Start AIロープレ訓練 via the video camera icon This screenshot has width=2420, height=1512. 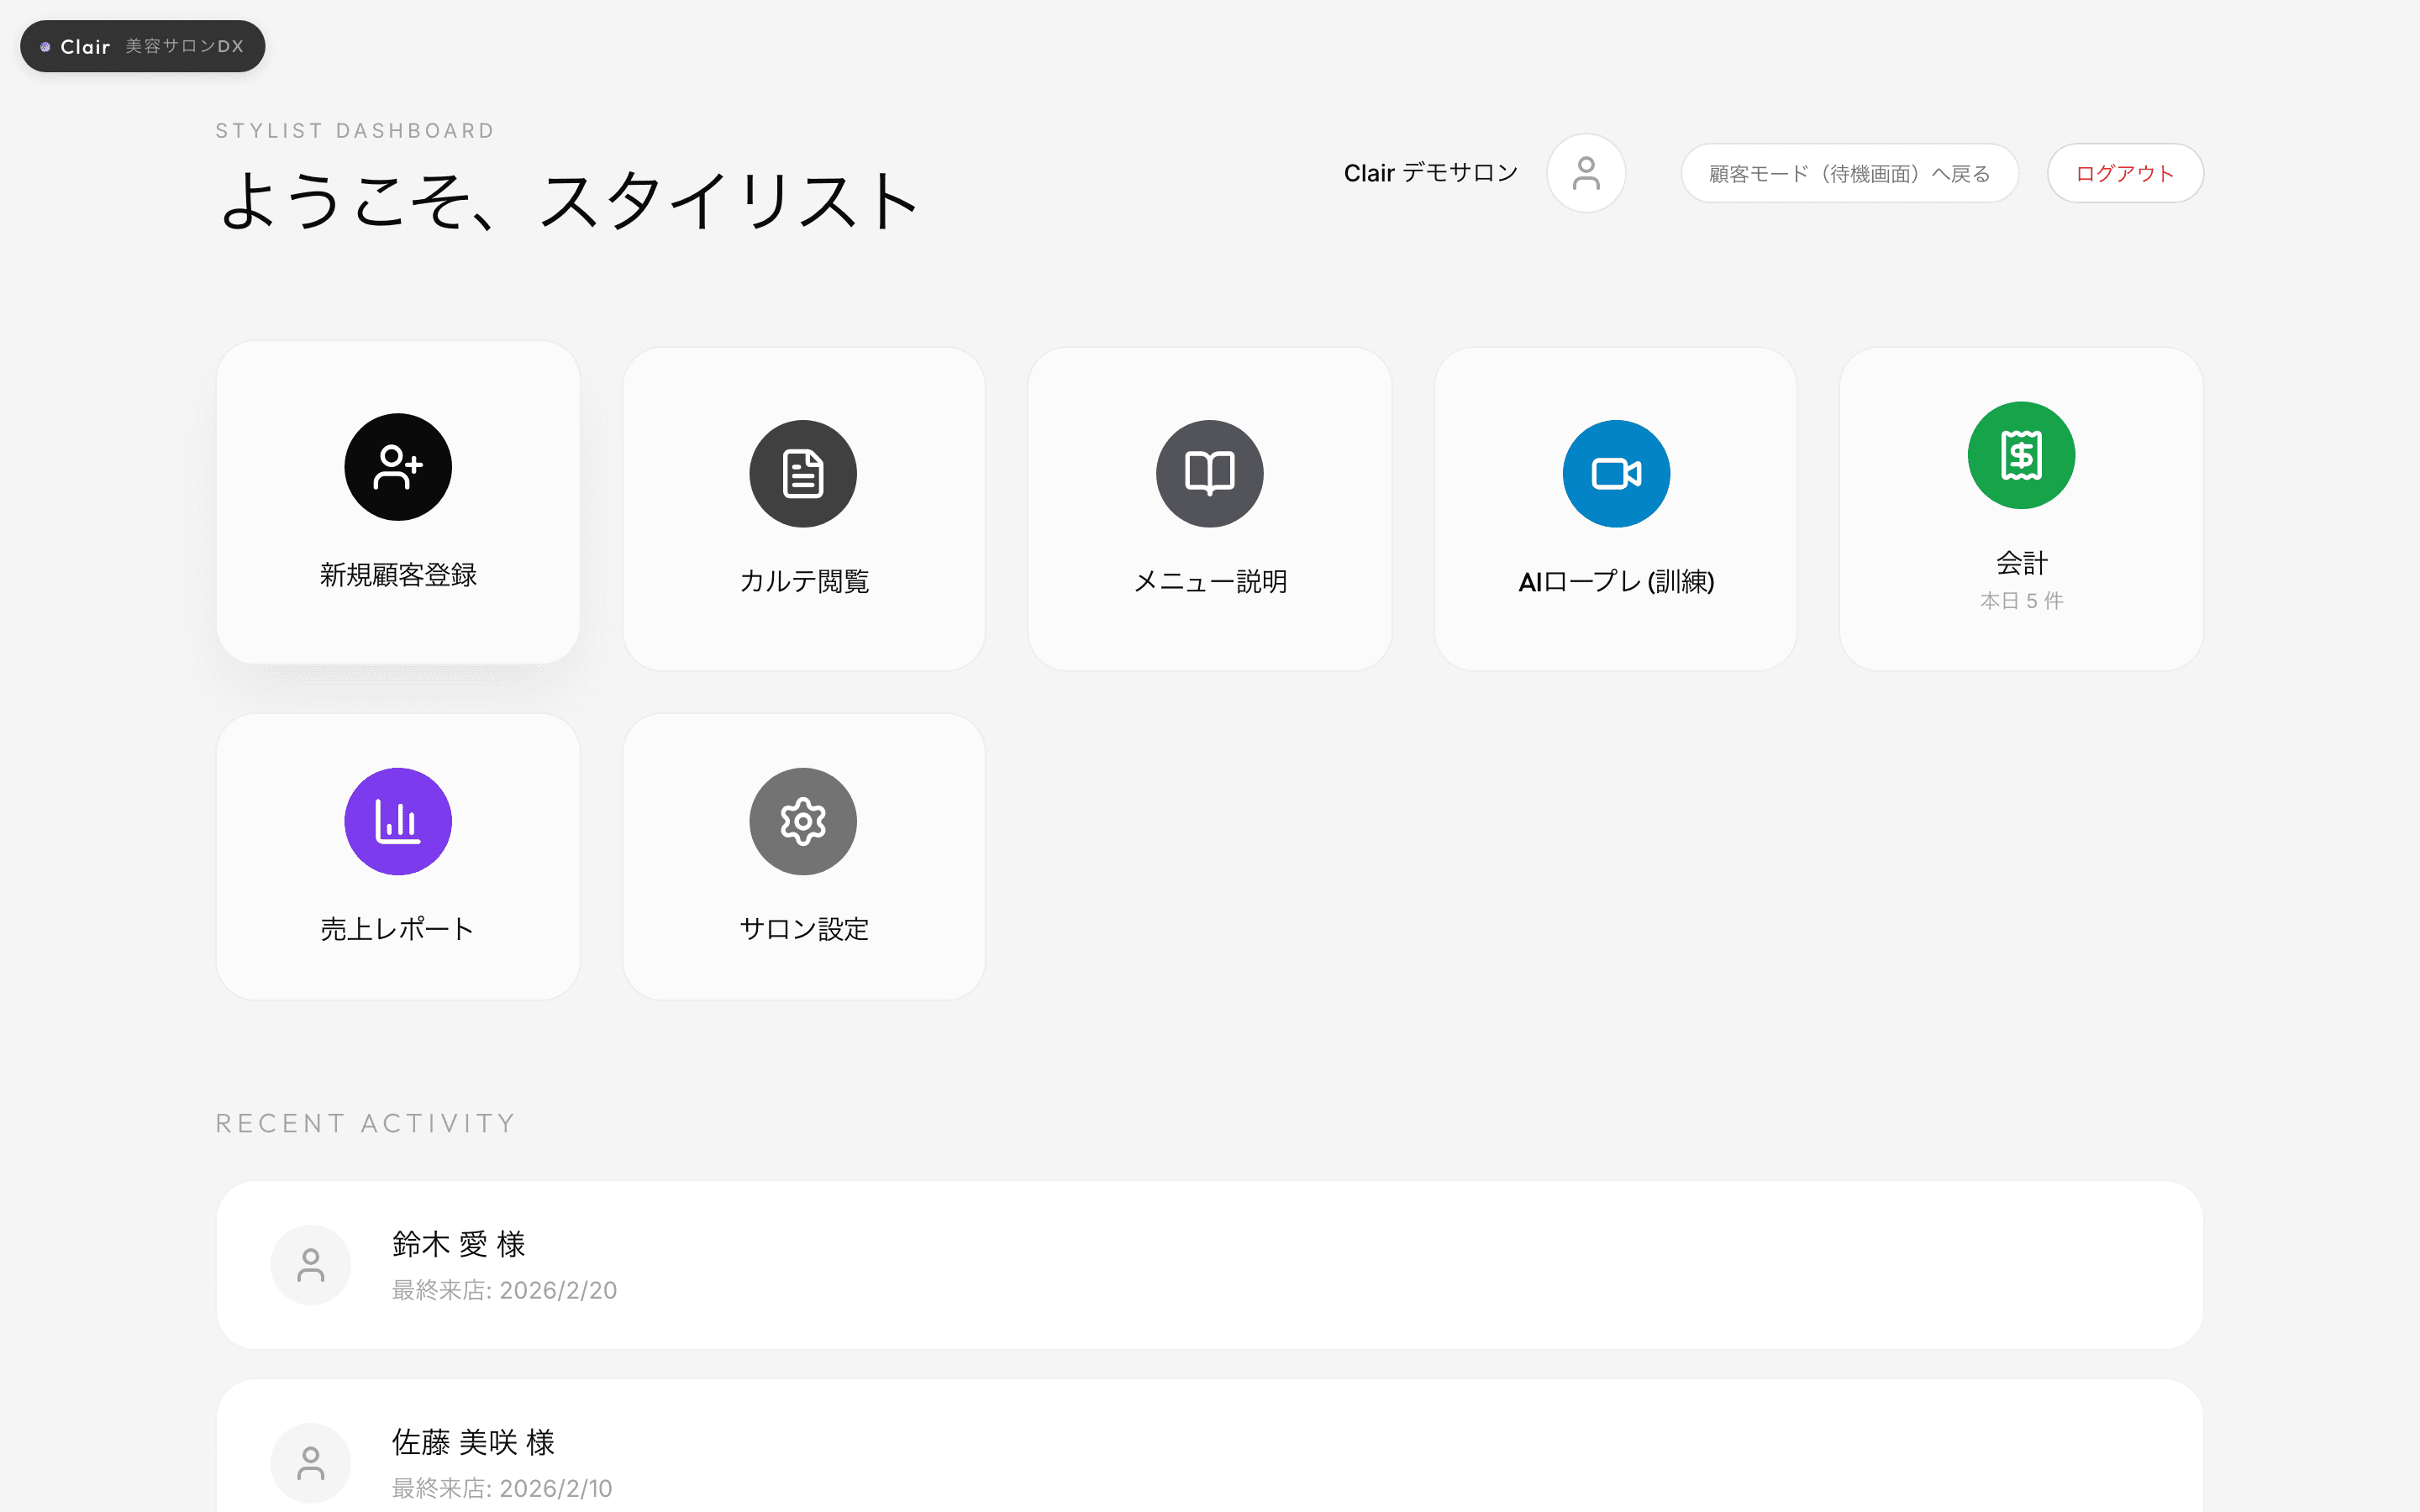(x=1615, y=473)
